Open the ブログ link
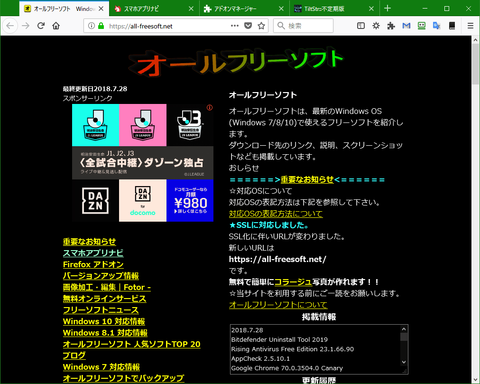This screenshot has width=480, height=384. pos(74,356)
